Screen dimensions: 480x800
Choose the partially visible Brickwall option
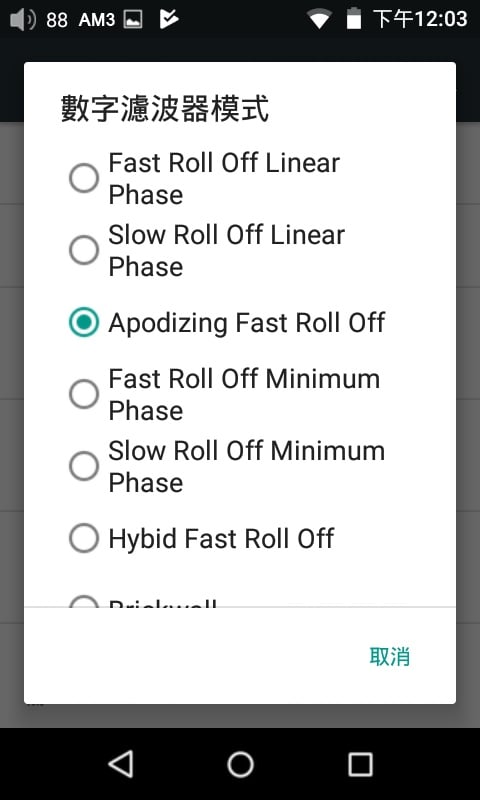pyautogui.click(x=240, y=602)
